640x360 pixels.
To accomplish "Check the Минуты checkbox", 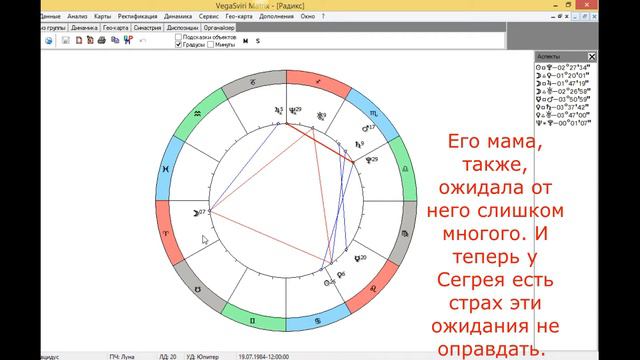I will click(211, 44).
